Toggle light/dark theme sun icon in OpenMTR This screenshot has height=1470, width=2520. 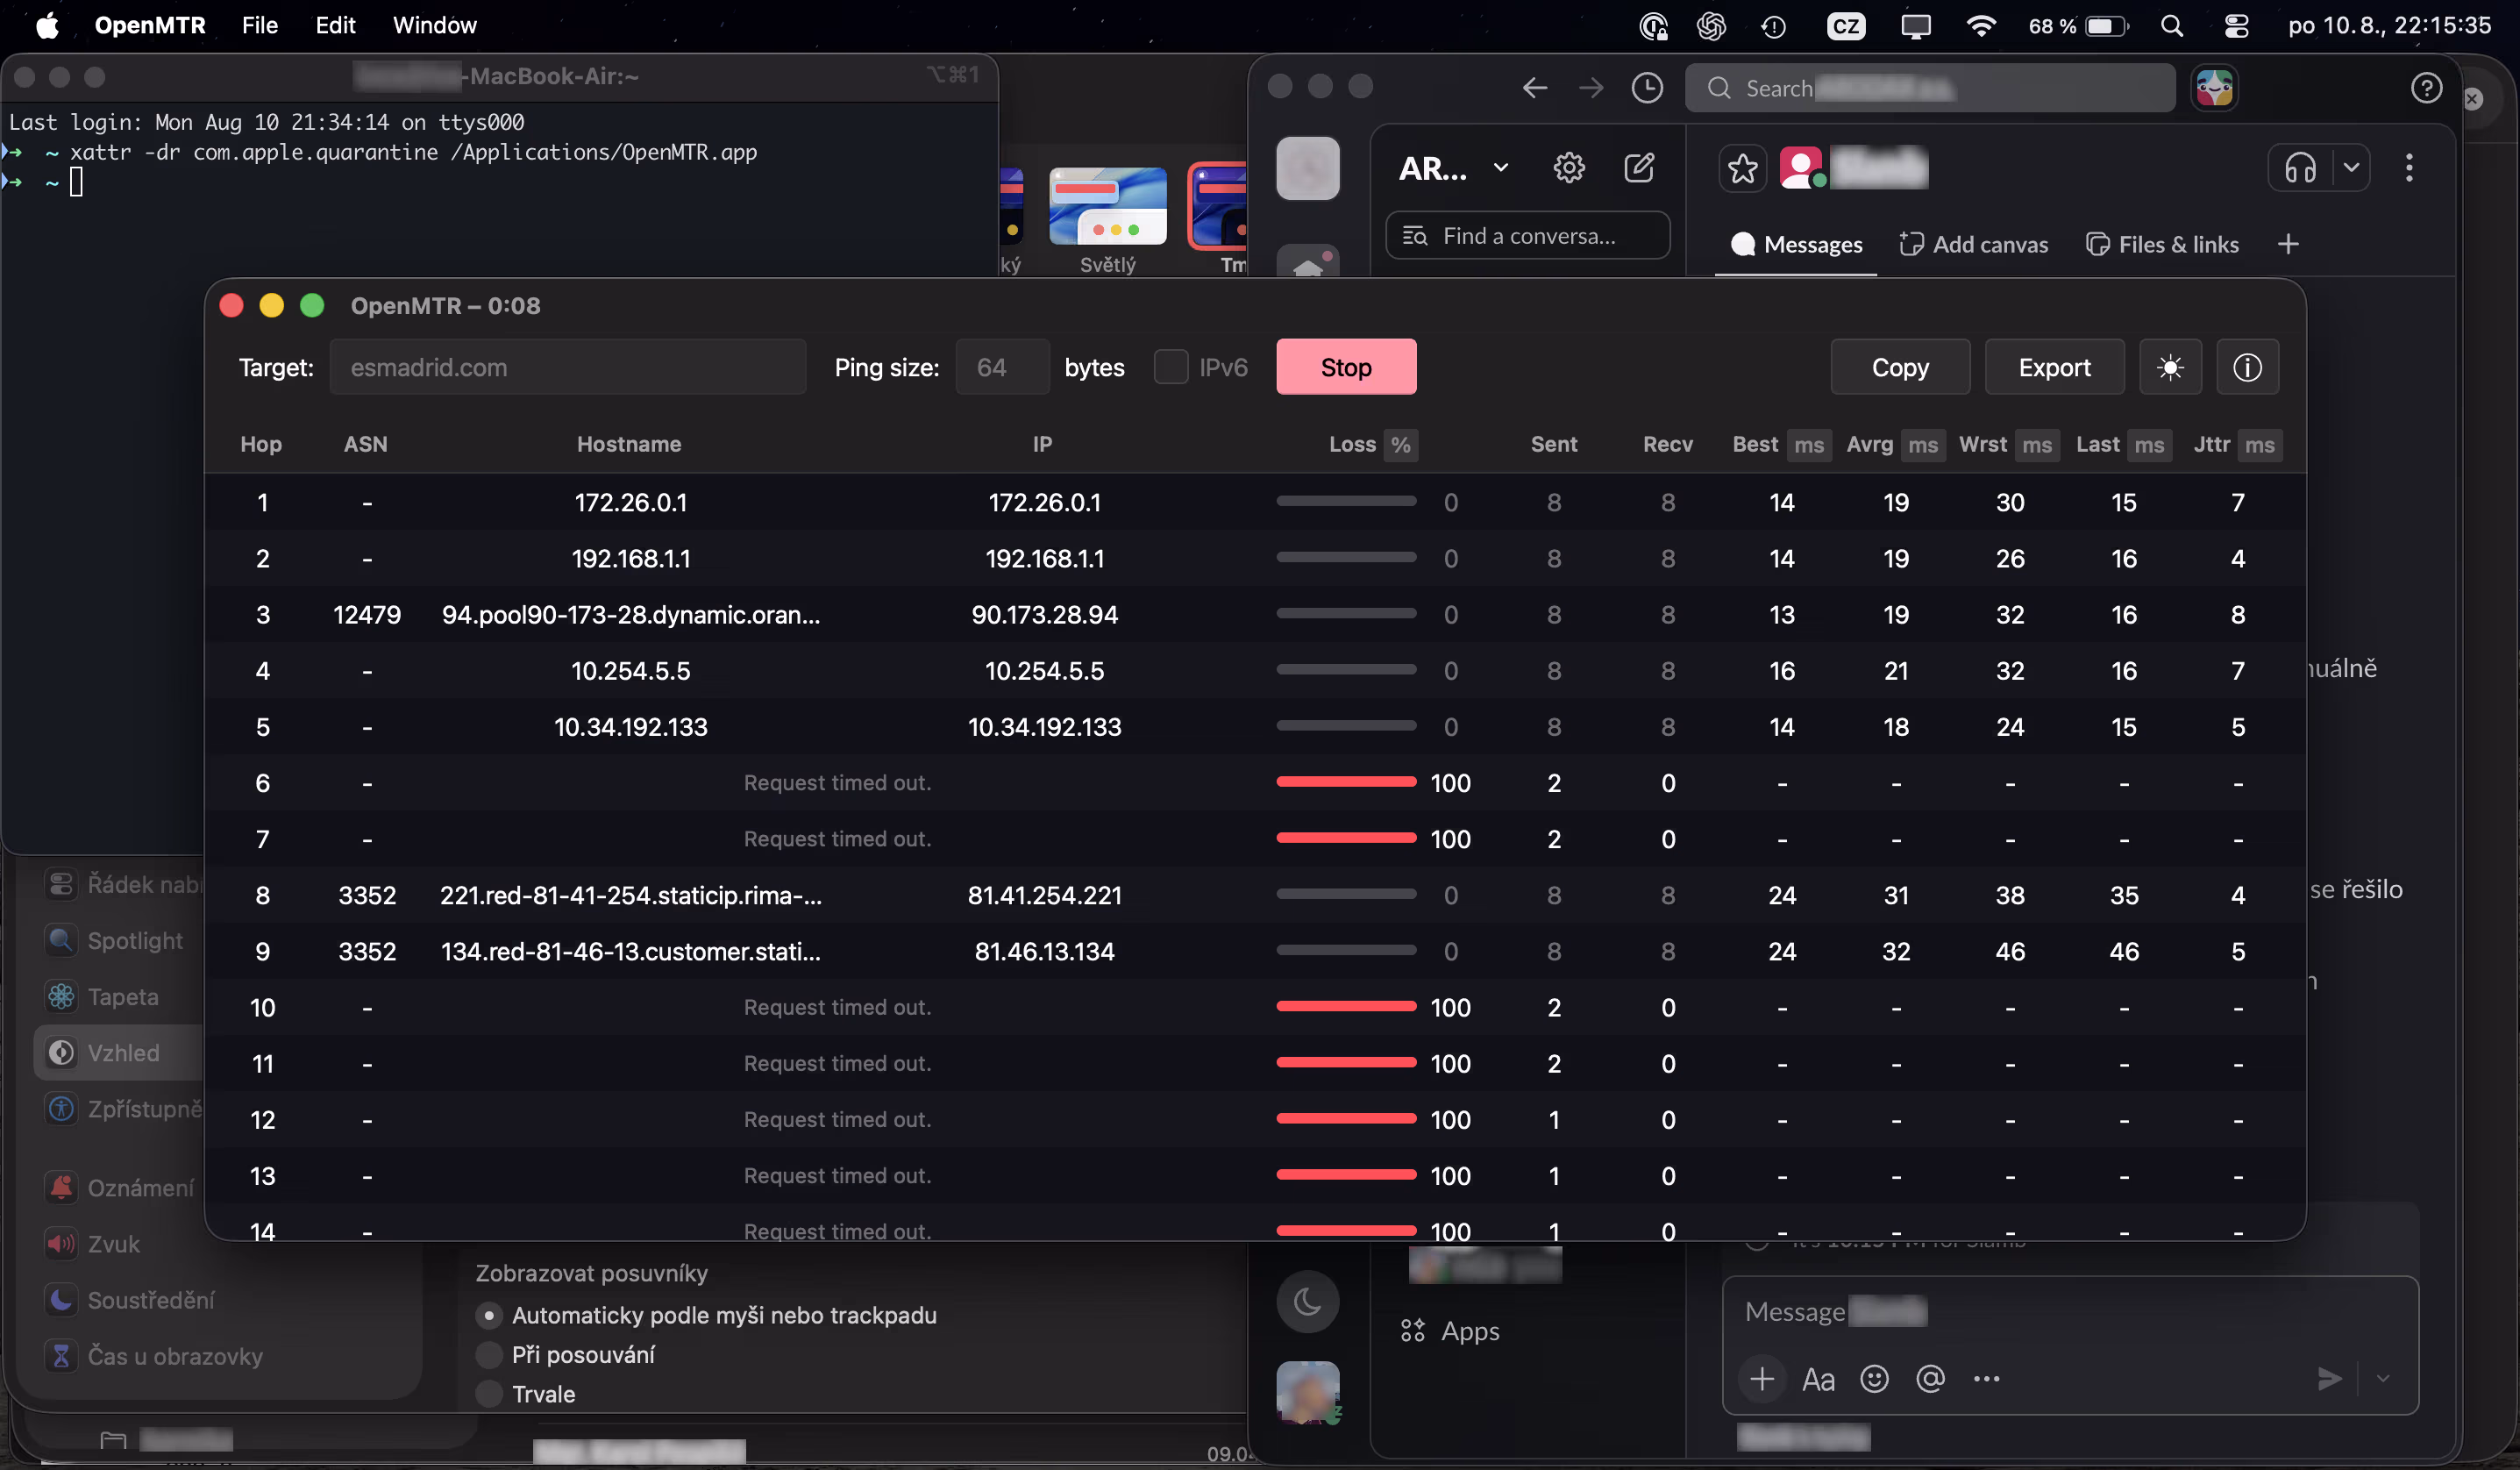[2169, 367]
